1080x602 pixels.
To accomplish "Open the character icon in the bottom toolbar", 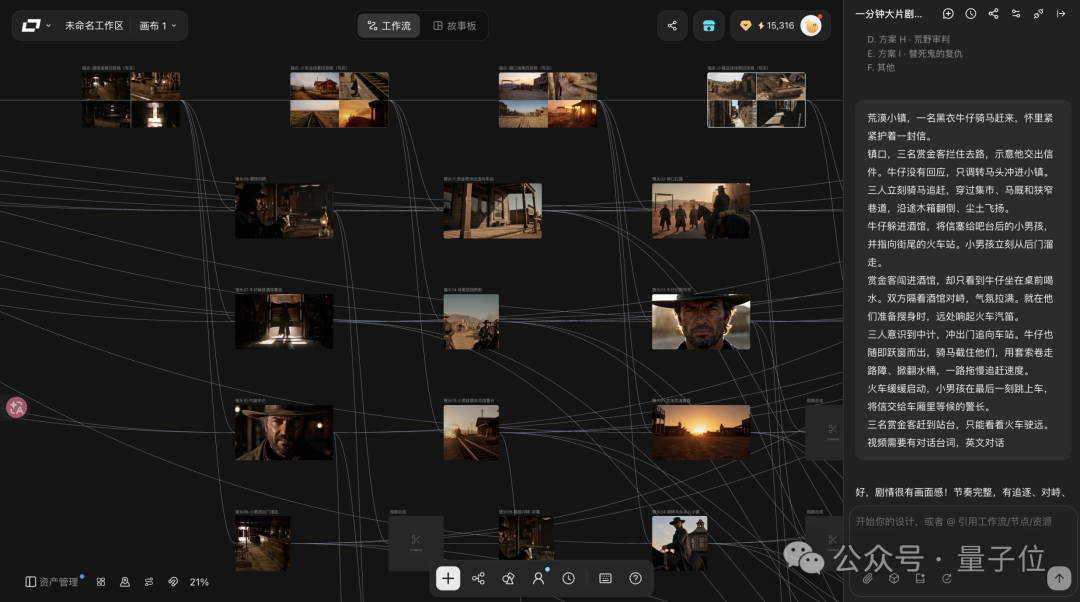I will pos(539,579).
